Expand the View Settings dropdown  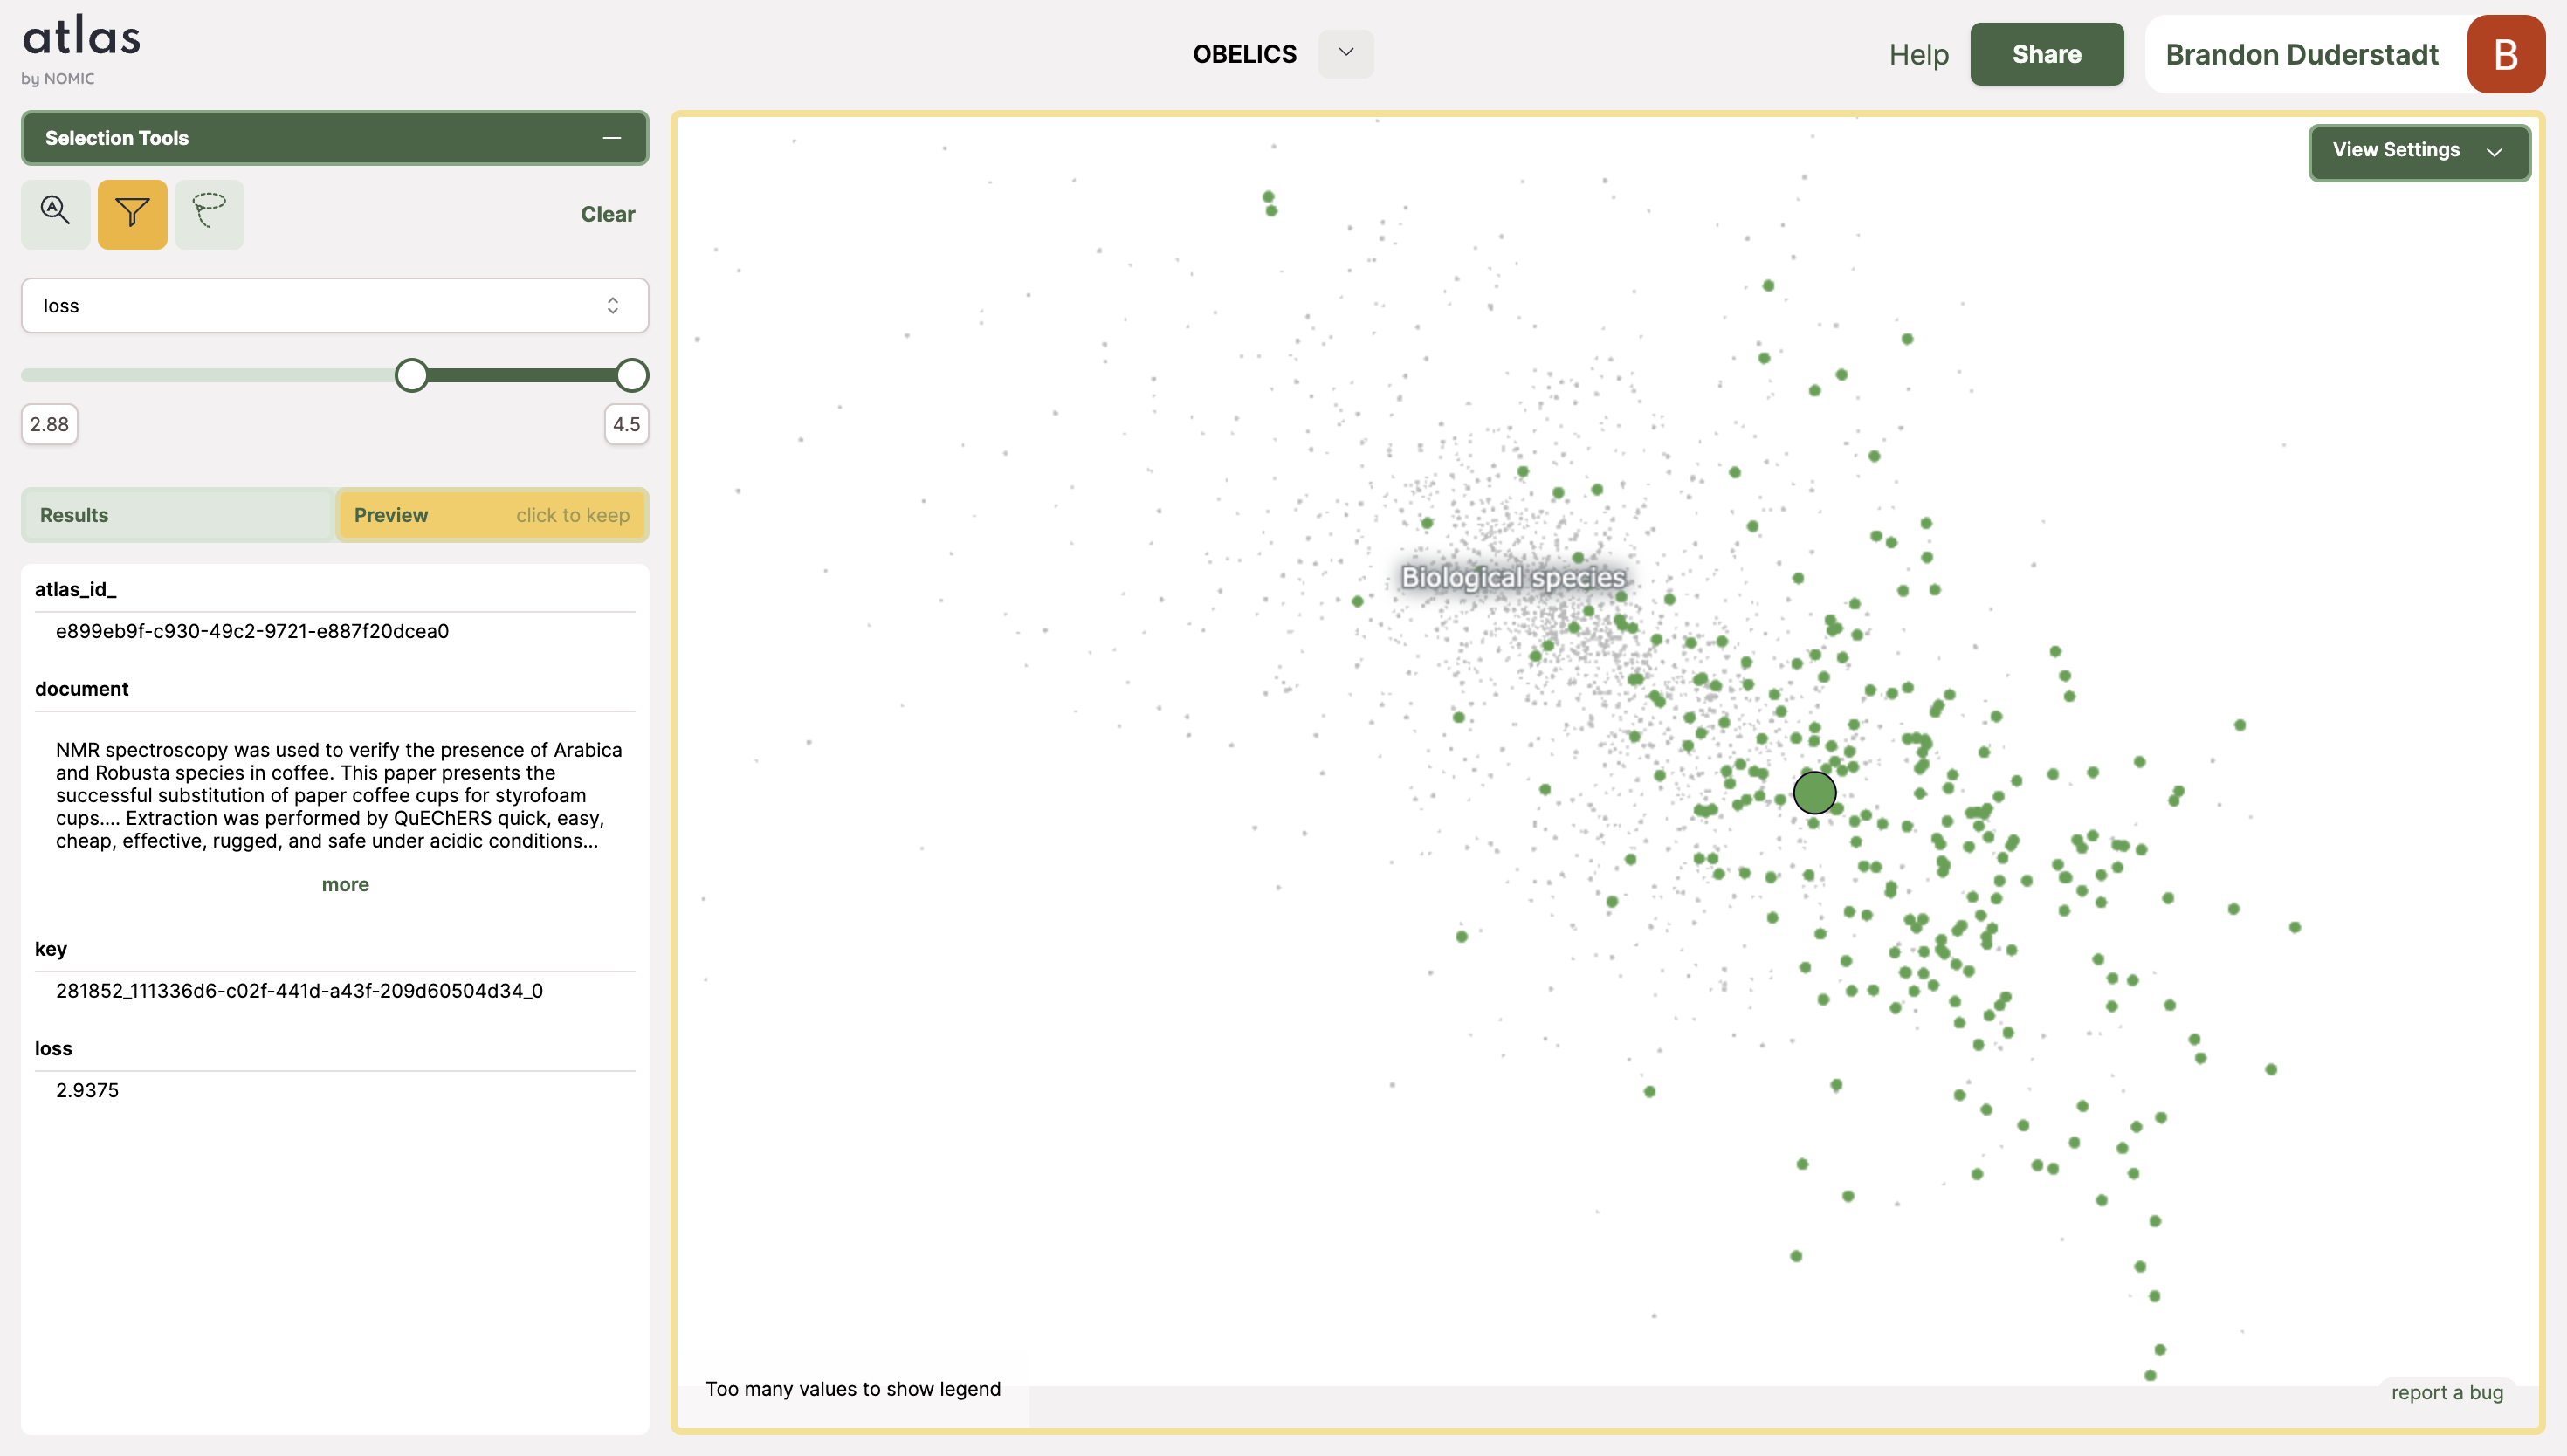pos(2418,151)
